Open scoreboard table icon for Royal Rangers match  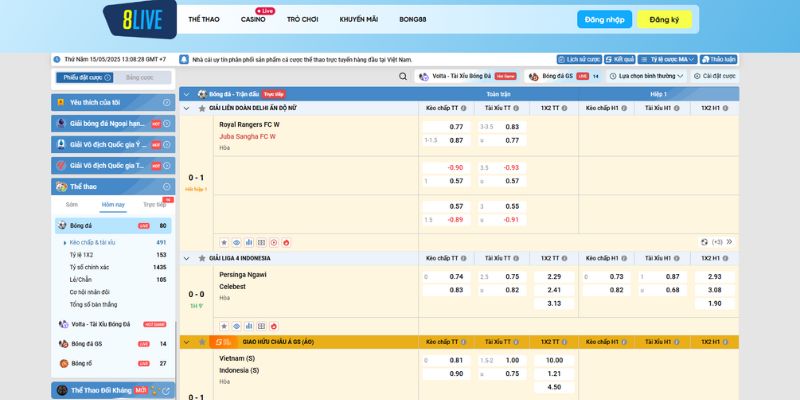(261, 242)
